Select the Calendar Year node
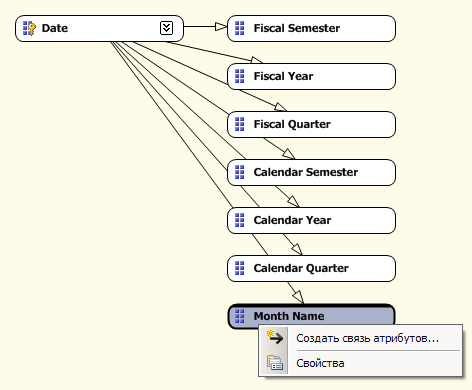Screen dimensions: 472x390 pos(311,220)
